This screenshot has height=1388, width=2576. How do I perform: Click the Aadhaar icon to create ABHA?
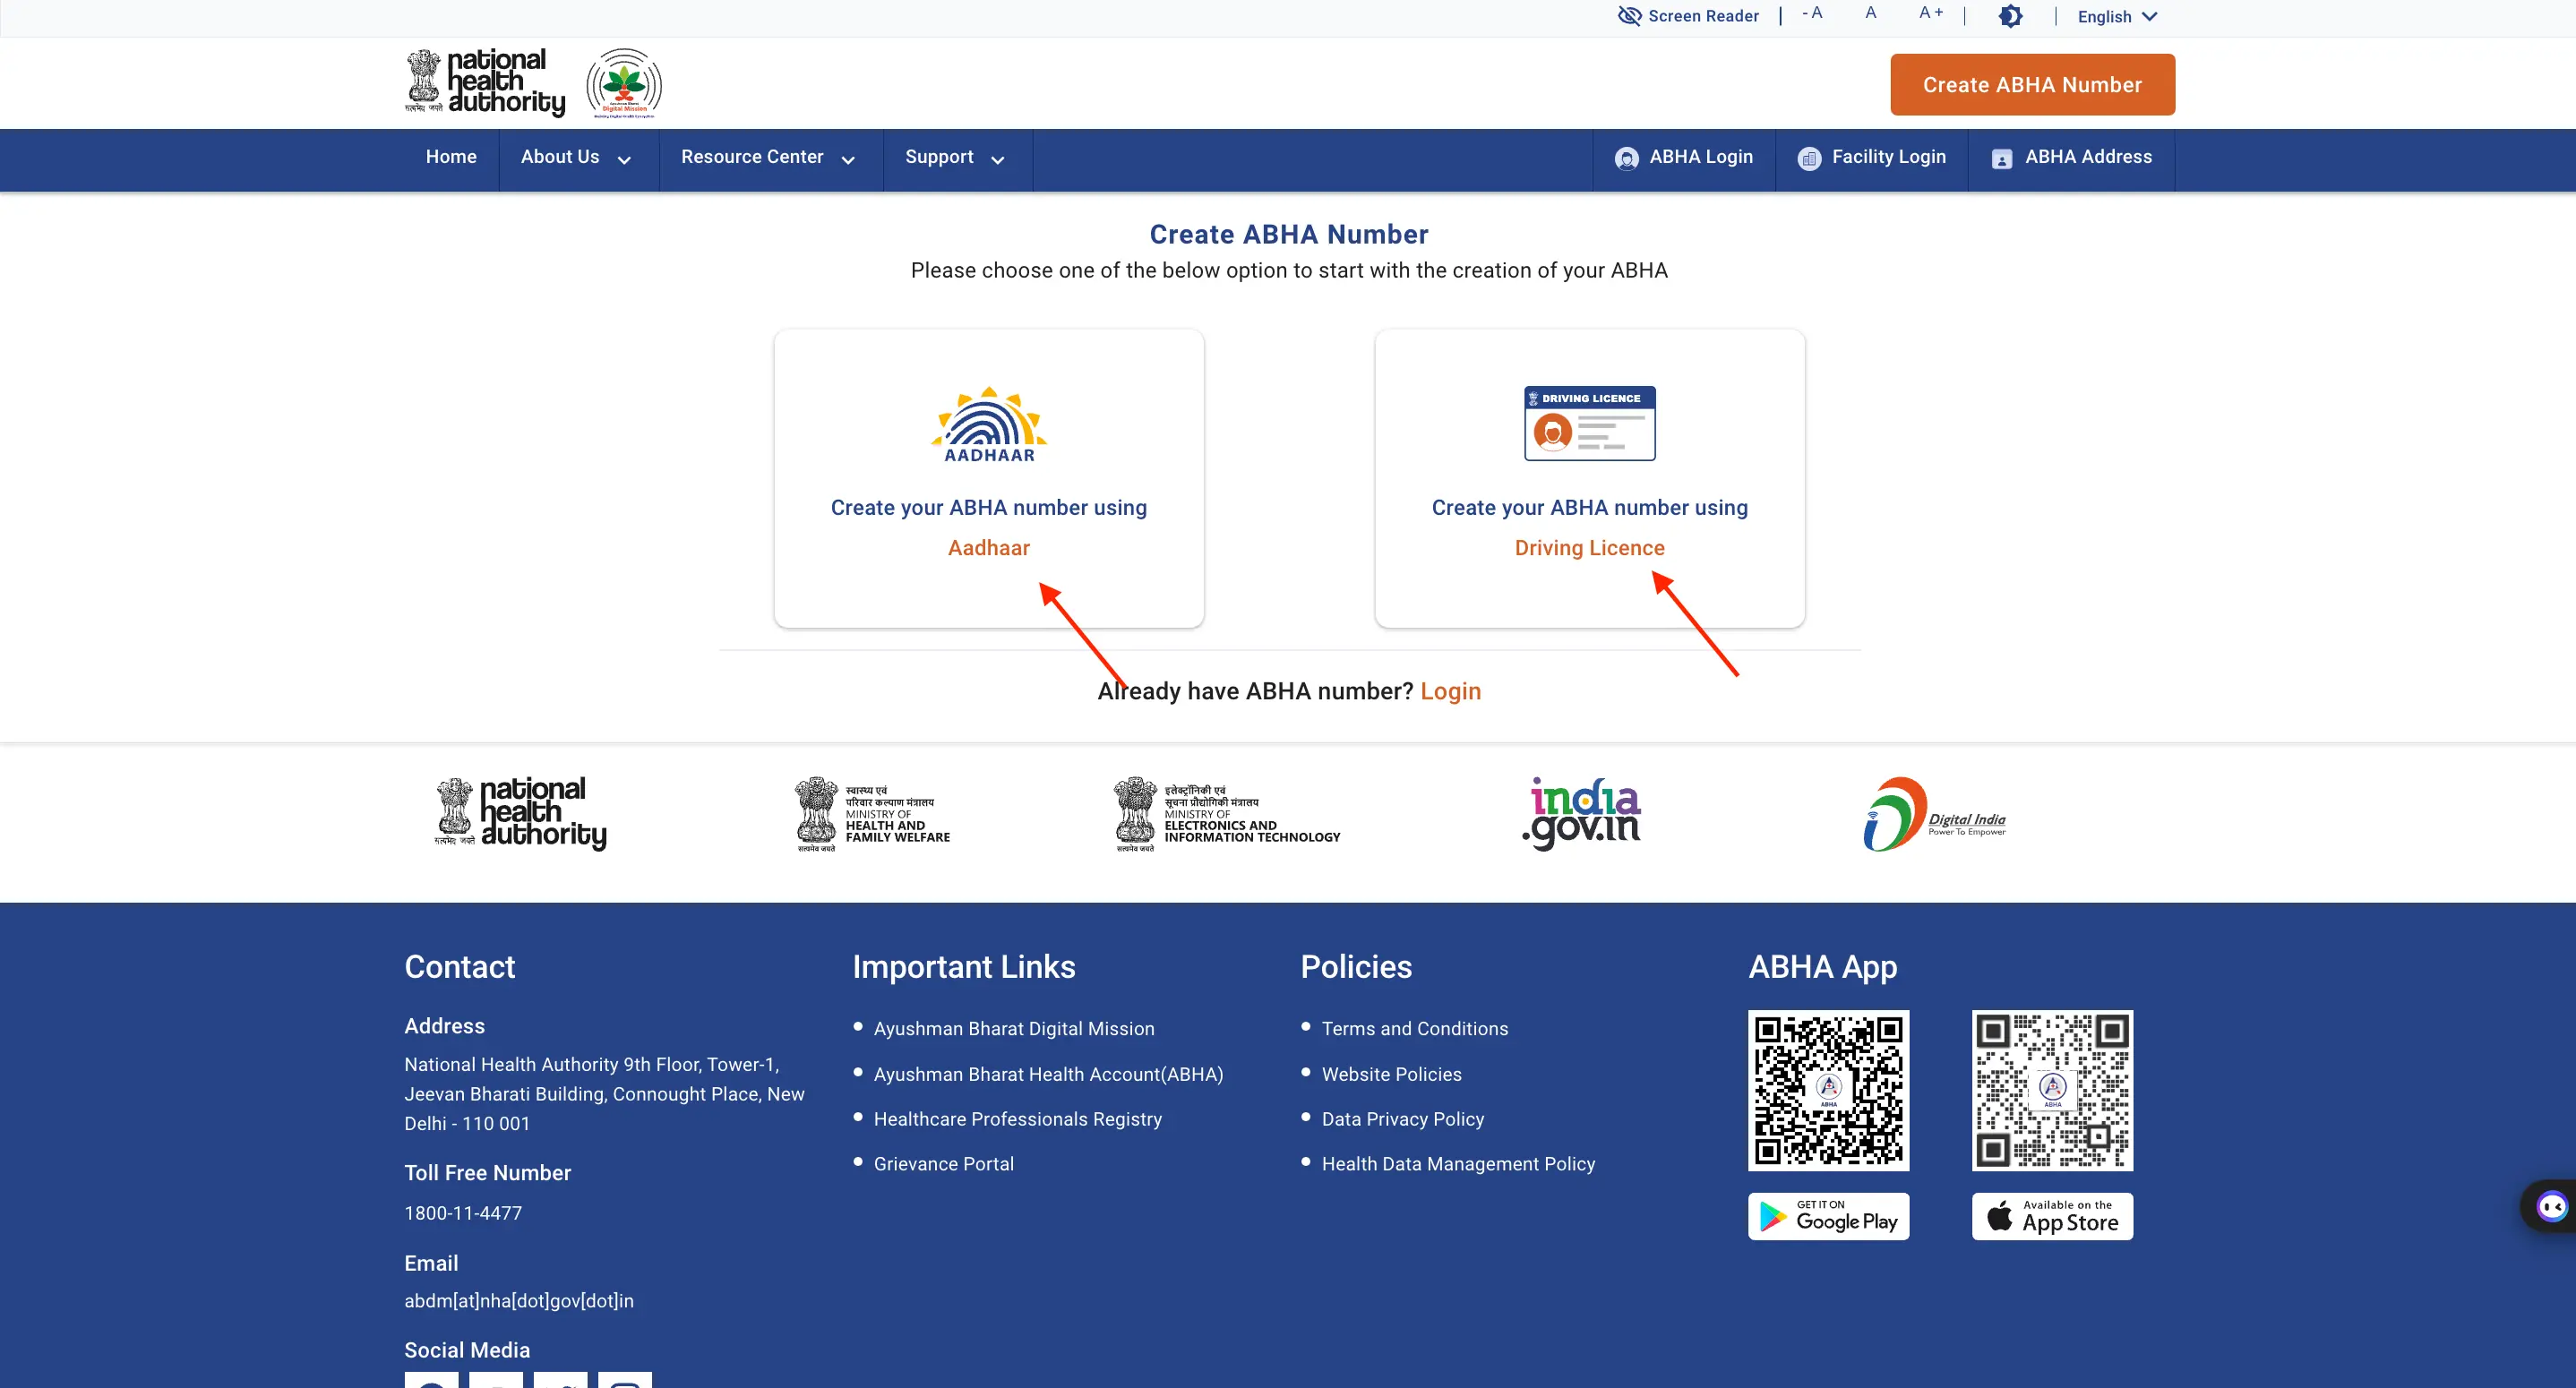coord(988,424)
